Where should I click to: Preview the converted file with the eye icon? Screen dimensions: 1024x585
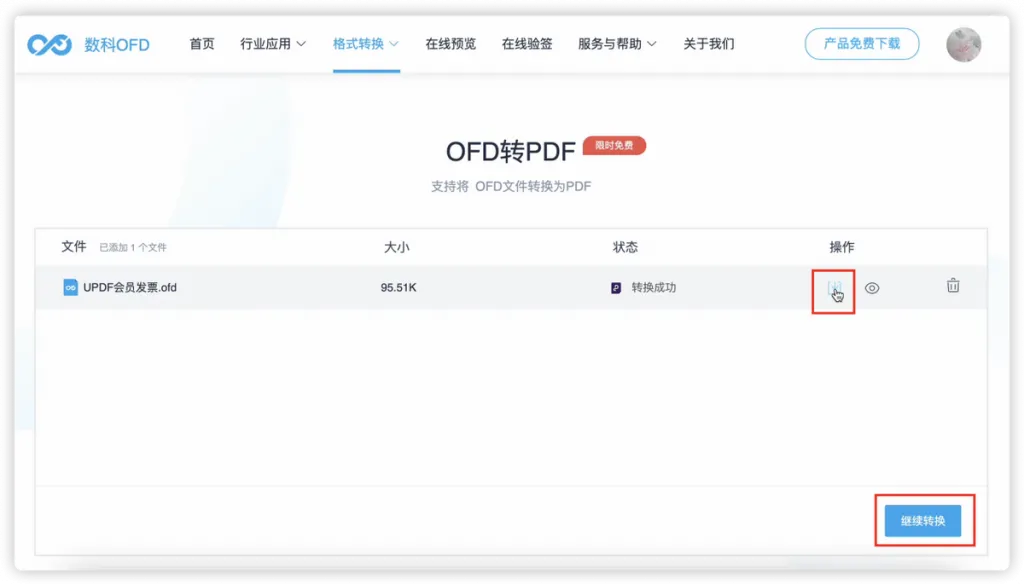coord(872,288)
